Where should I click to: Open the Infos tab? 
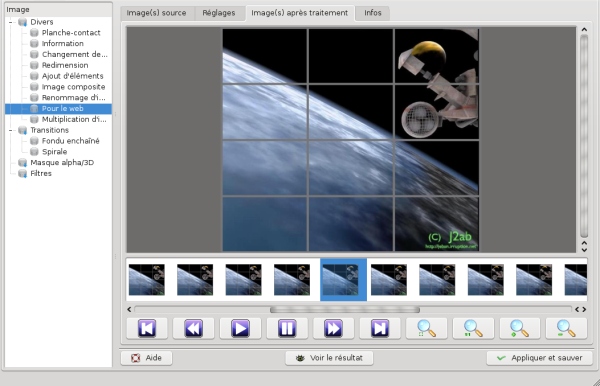(373, 13)
